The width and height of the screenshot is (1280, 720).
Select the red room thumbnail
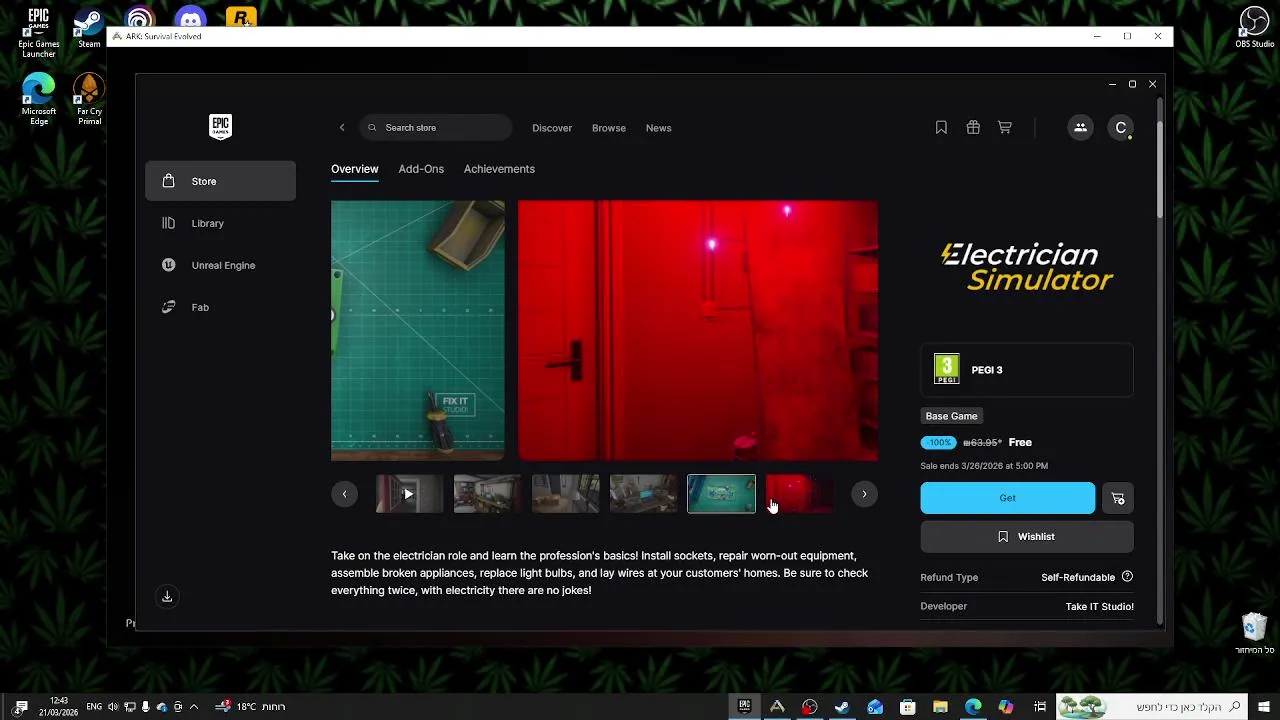point(799,494)
